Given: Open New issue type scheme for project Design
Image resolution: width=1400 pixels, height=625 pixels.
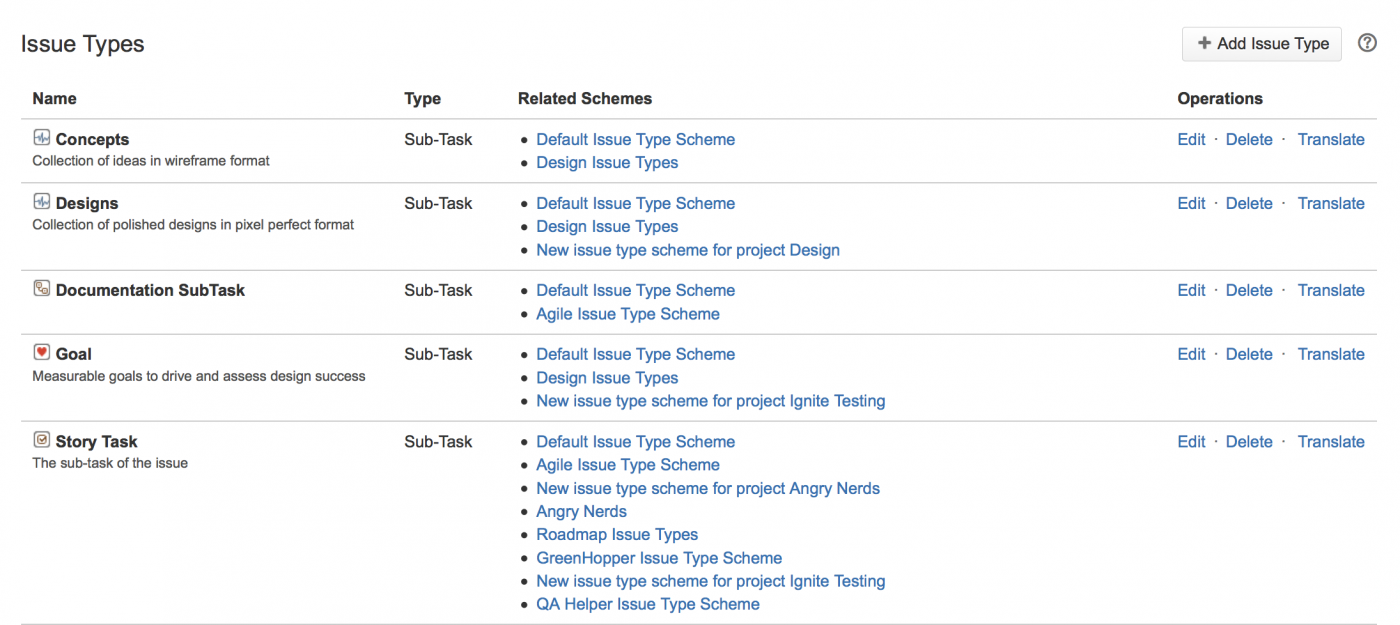Looking at the screenshot, I should point(687,250).
